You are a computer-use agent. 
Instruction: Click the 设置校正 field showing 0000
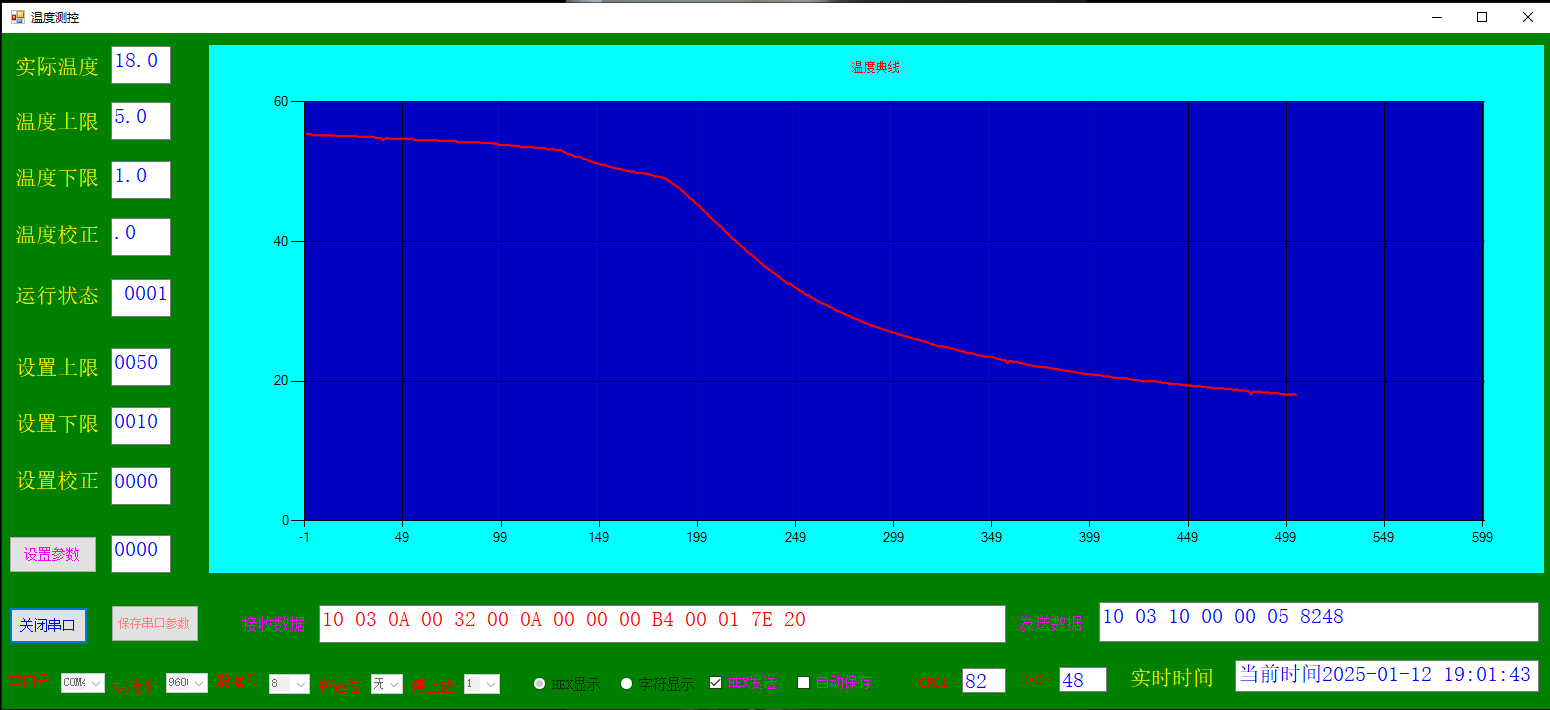pos(141,486)
